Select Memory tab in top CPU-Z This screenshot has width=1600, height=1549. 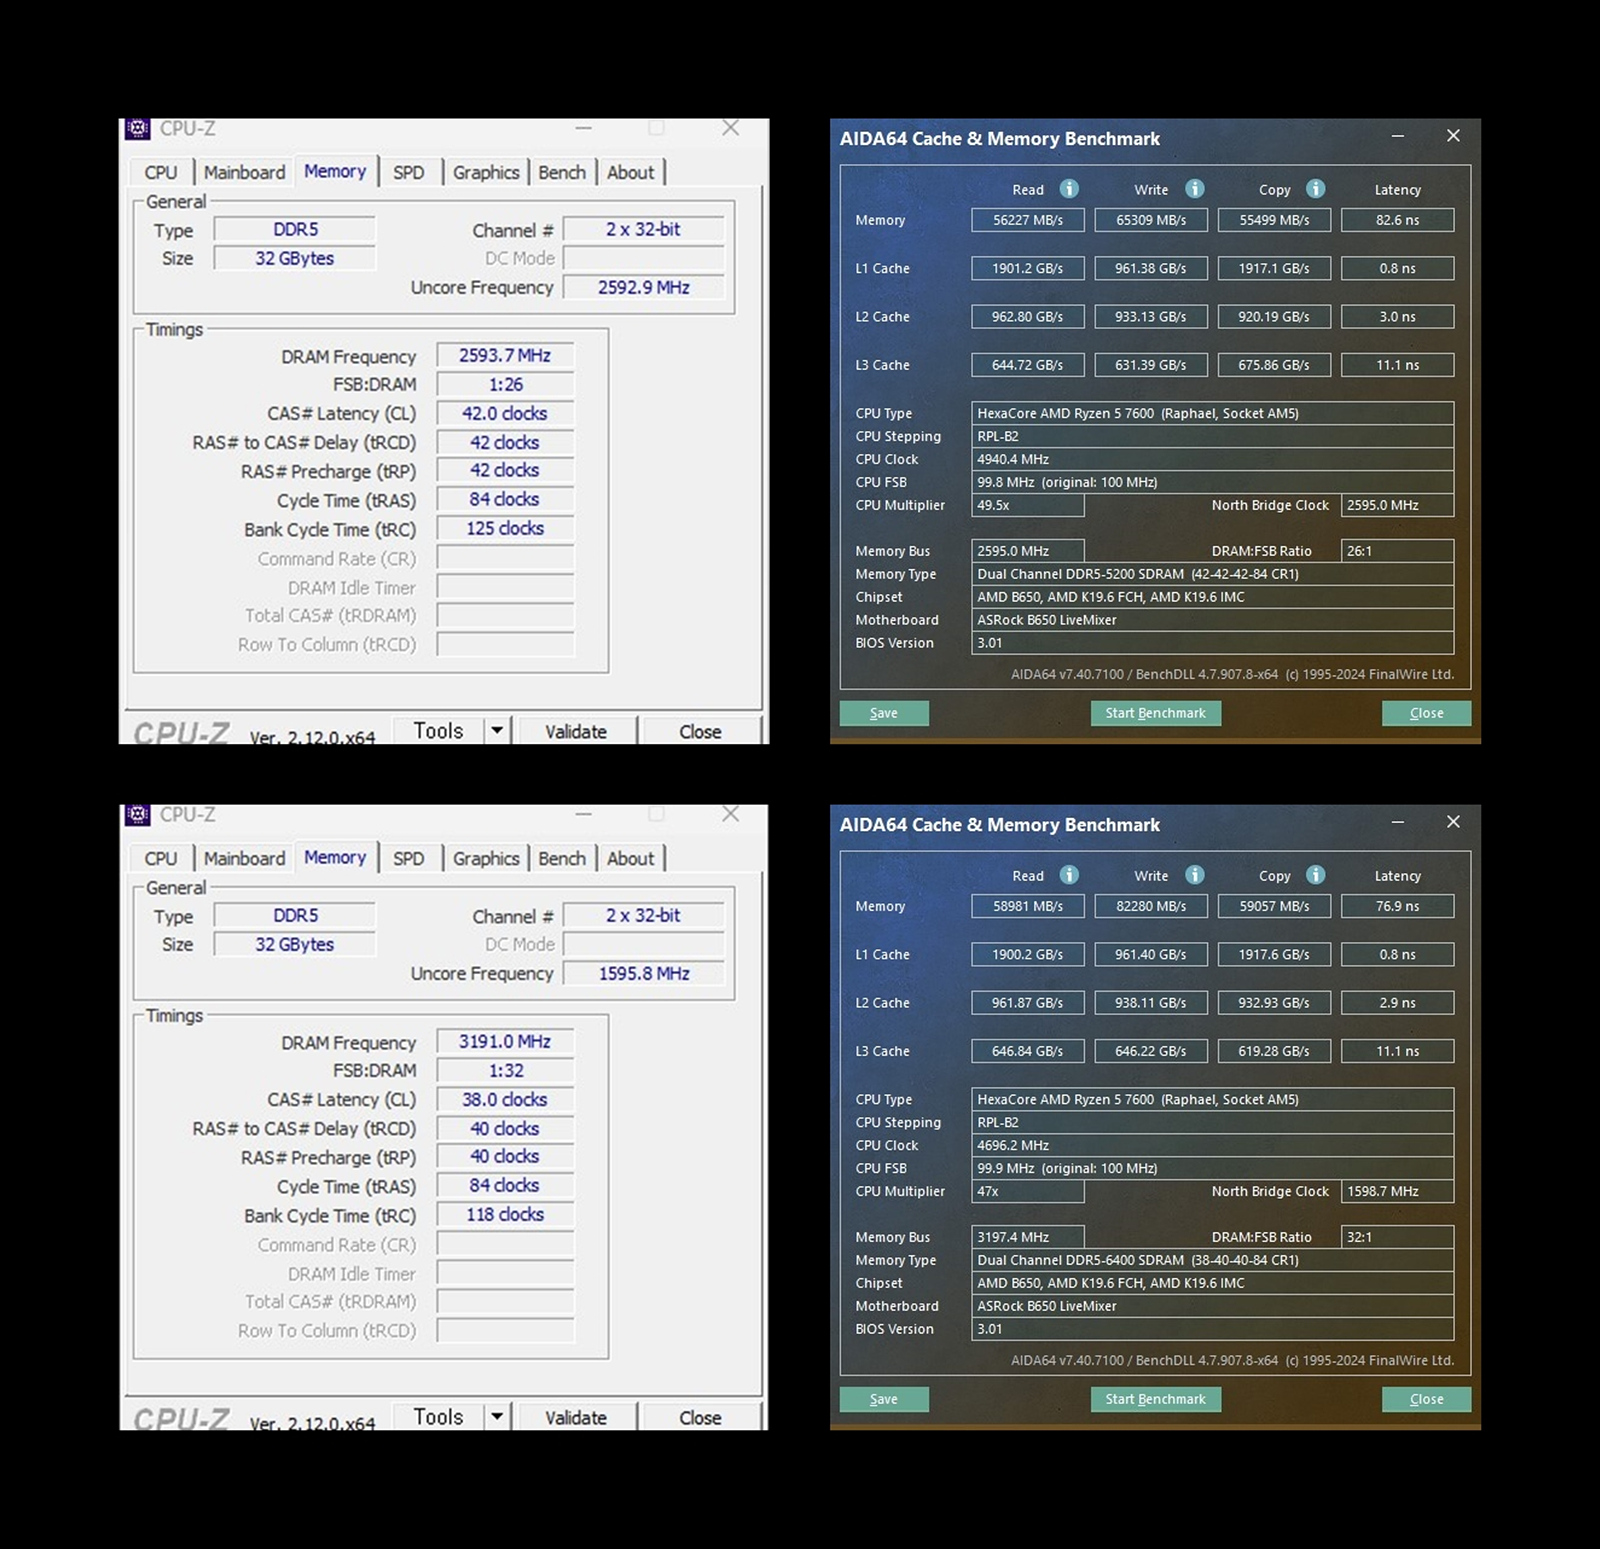click(x=335, y=171)
